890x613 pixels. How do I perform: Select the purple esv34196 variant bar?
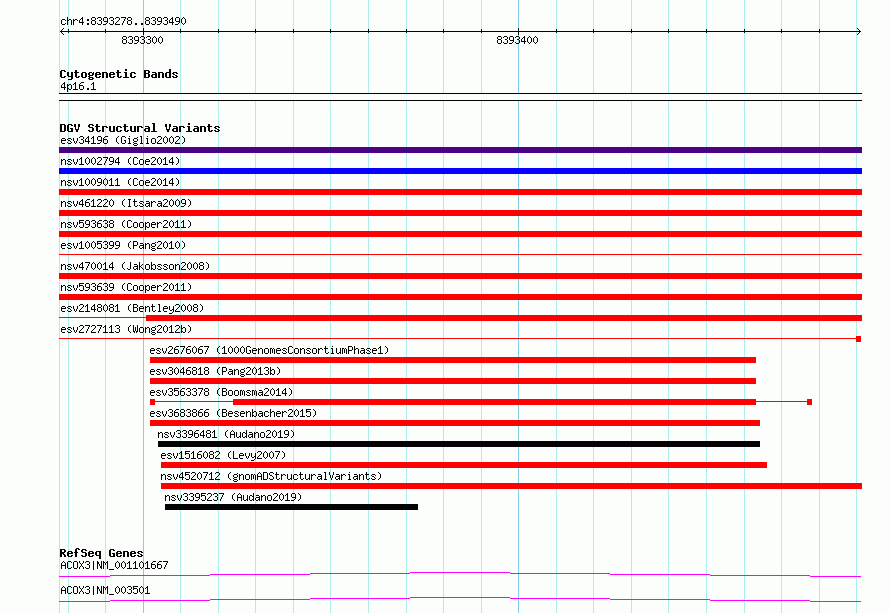(460, 150)
